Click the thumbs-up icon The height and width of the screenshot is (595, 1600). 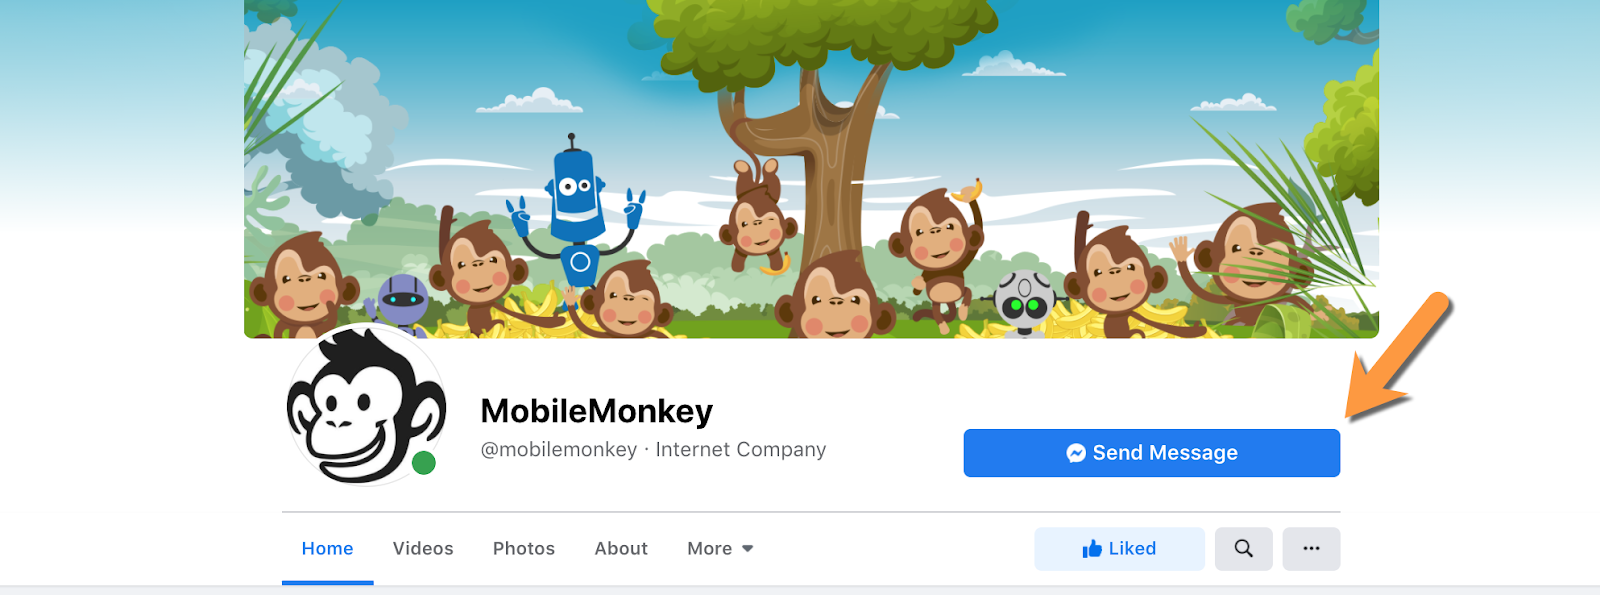[1092, 548]
